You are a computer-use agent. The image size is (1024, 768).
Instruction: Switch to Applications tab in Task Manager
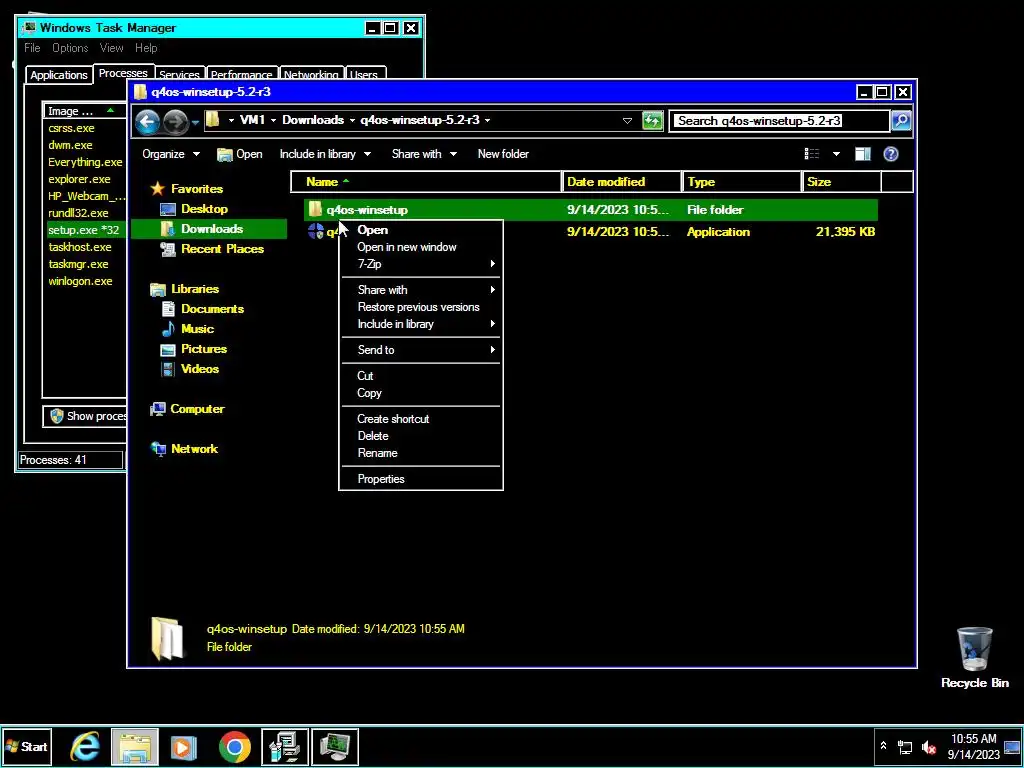pyautogui.click(x=59, y=74)
